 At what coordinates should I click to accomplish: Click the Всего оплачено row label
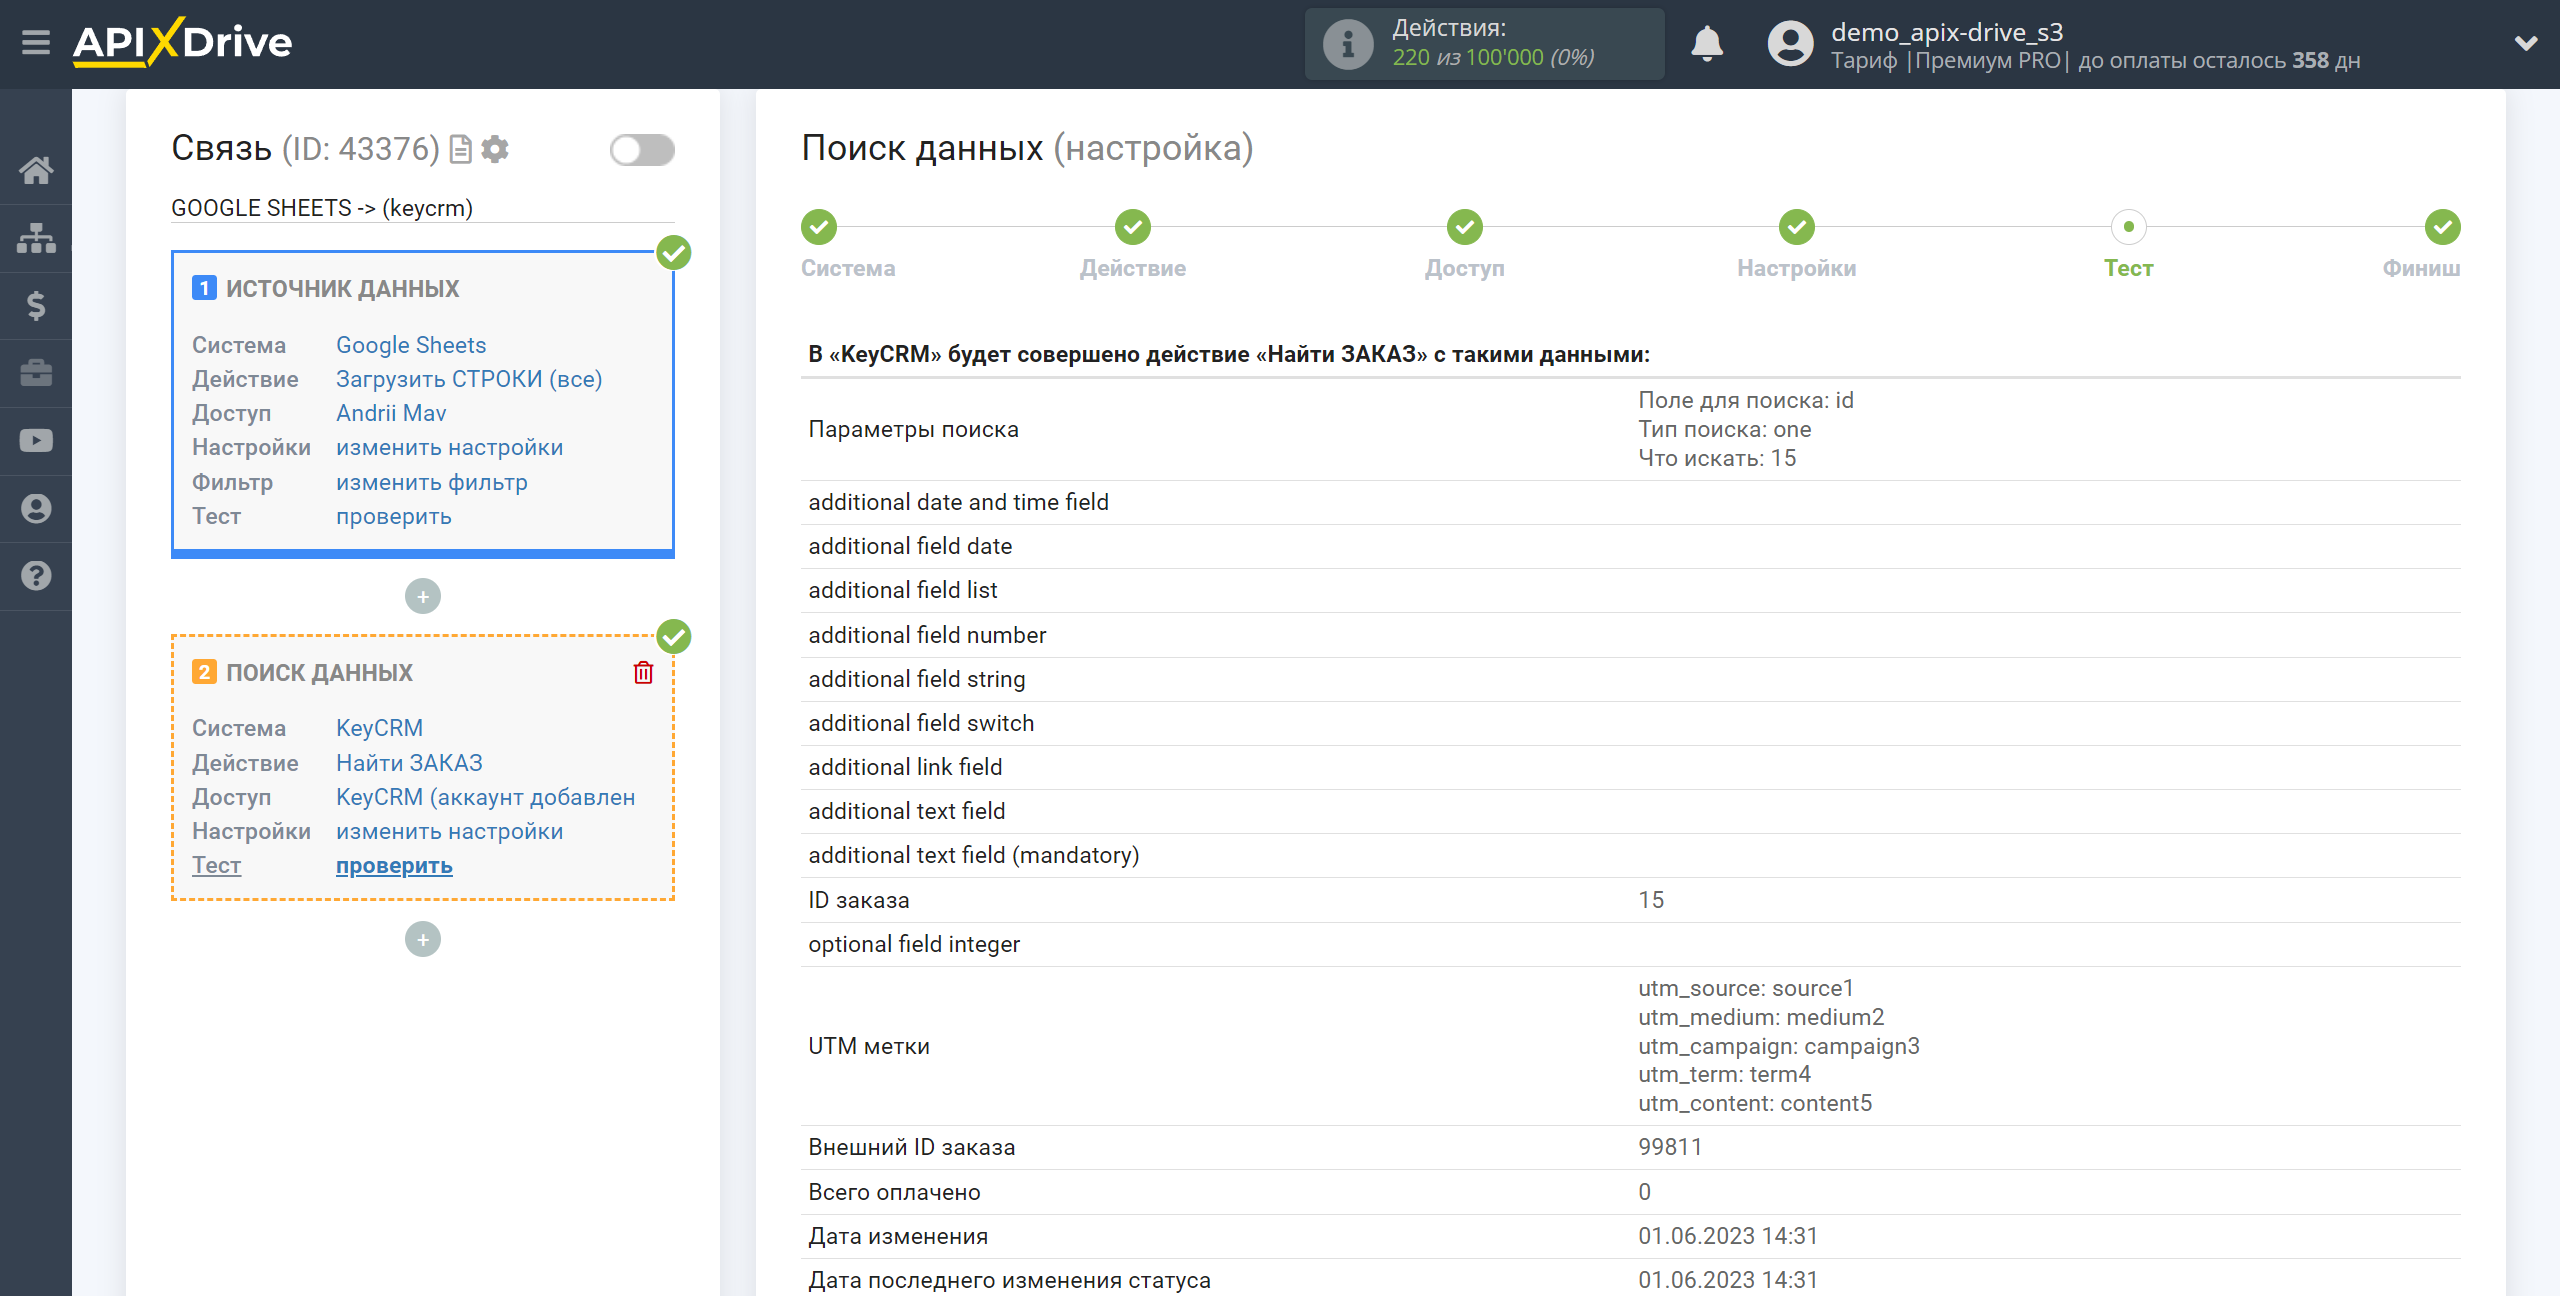(x=894, y=1192)
